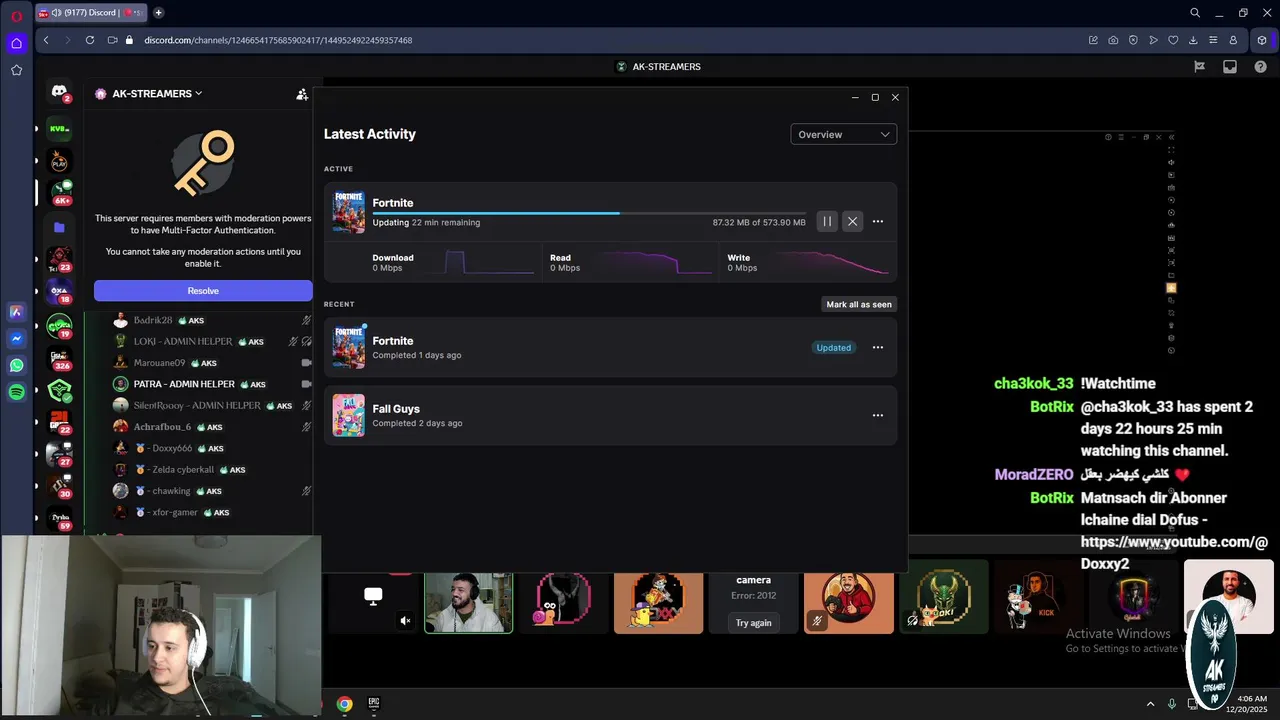
Task: Open options menu for Fall Guys entry
Action: click(x=878, y=416)
